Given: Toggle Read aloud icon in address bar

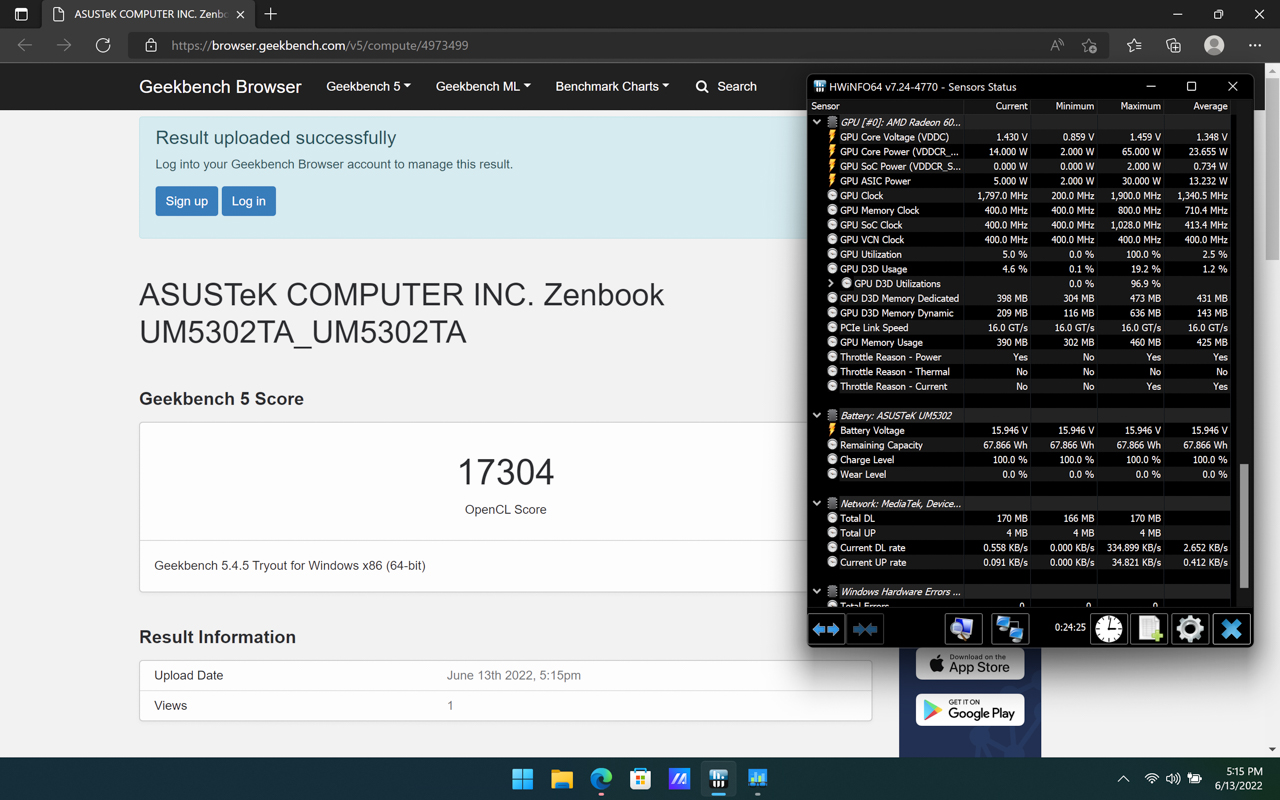Looking at the screenshot, I should pyautogui.click(x=1057, y=45).
